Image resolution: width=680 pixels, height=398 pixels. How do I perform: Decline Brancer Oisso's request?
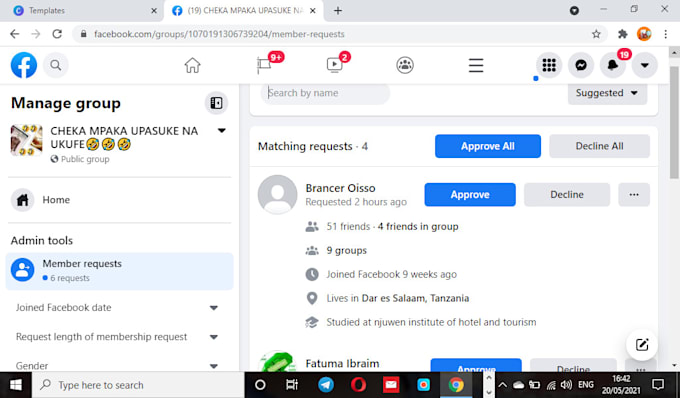(567, 195)
